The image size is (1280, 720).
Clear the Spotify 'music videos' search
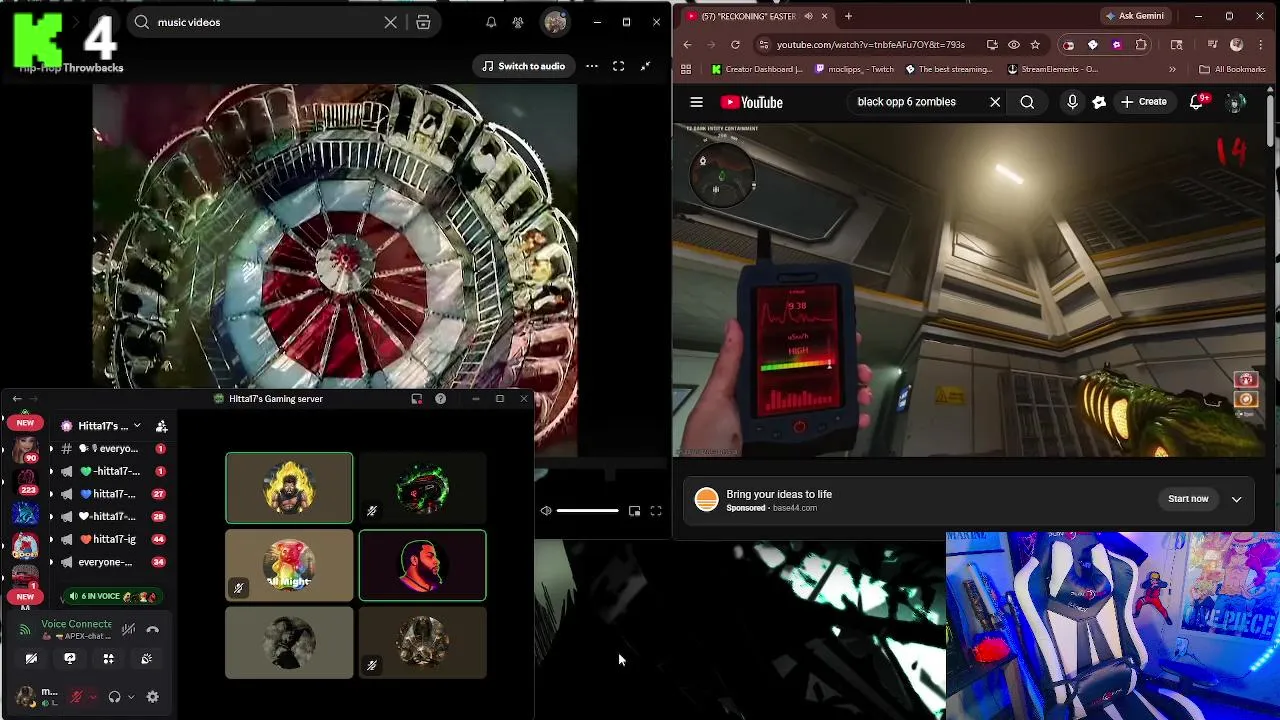click(391, 22)
